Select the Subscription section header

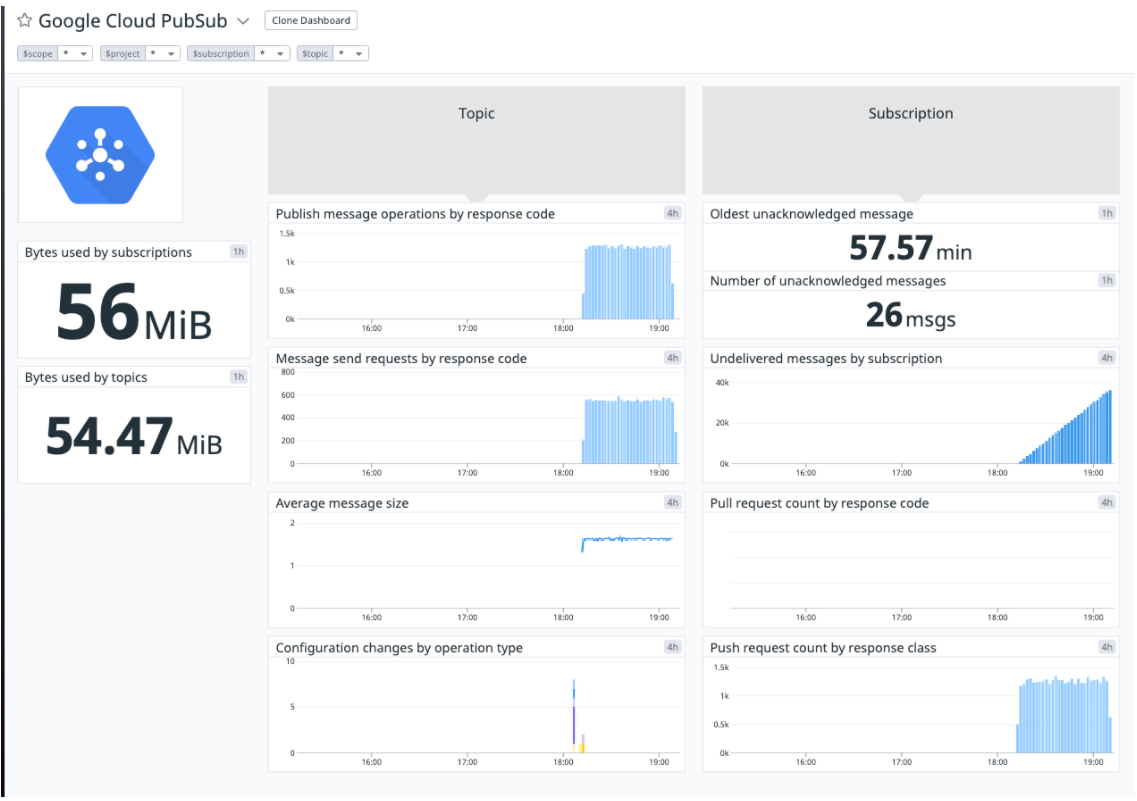click(910, 113)
